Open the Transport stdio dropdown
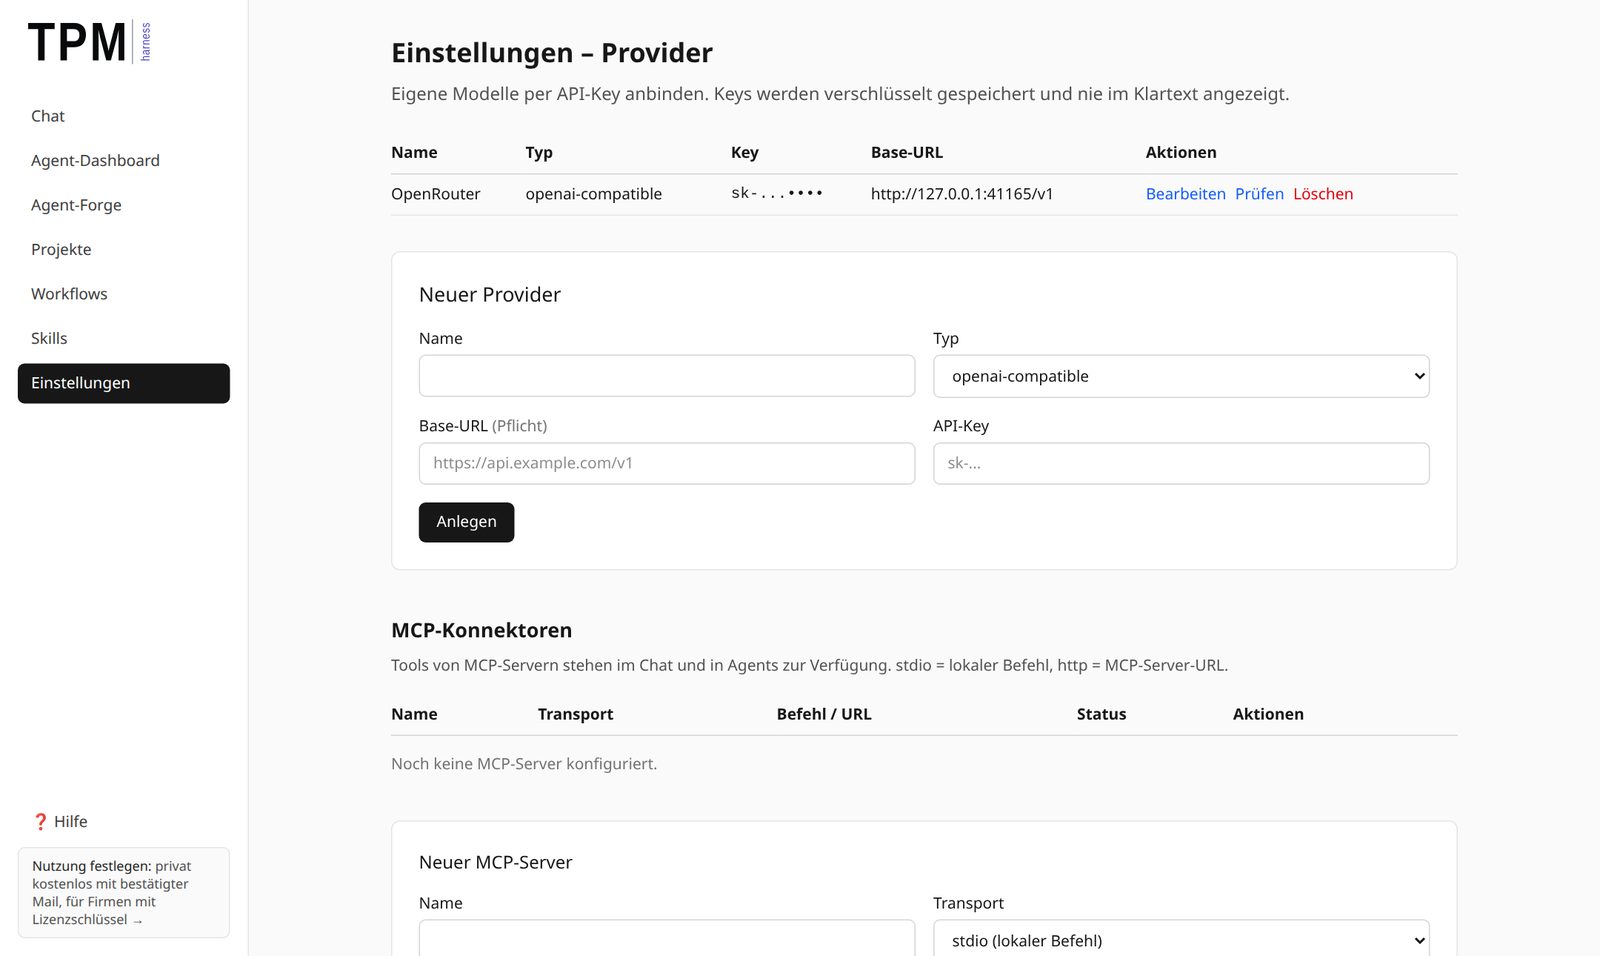Viewport: 1600px width, 956px height. point(1181,939)
